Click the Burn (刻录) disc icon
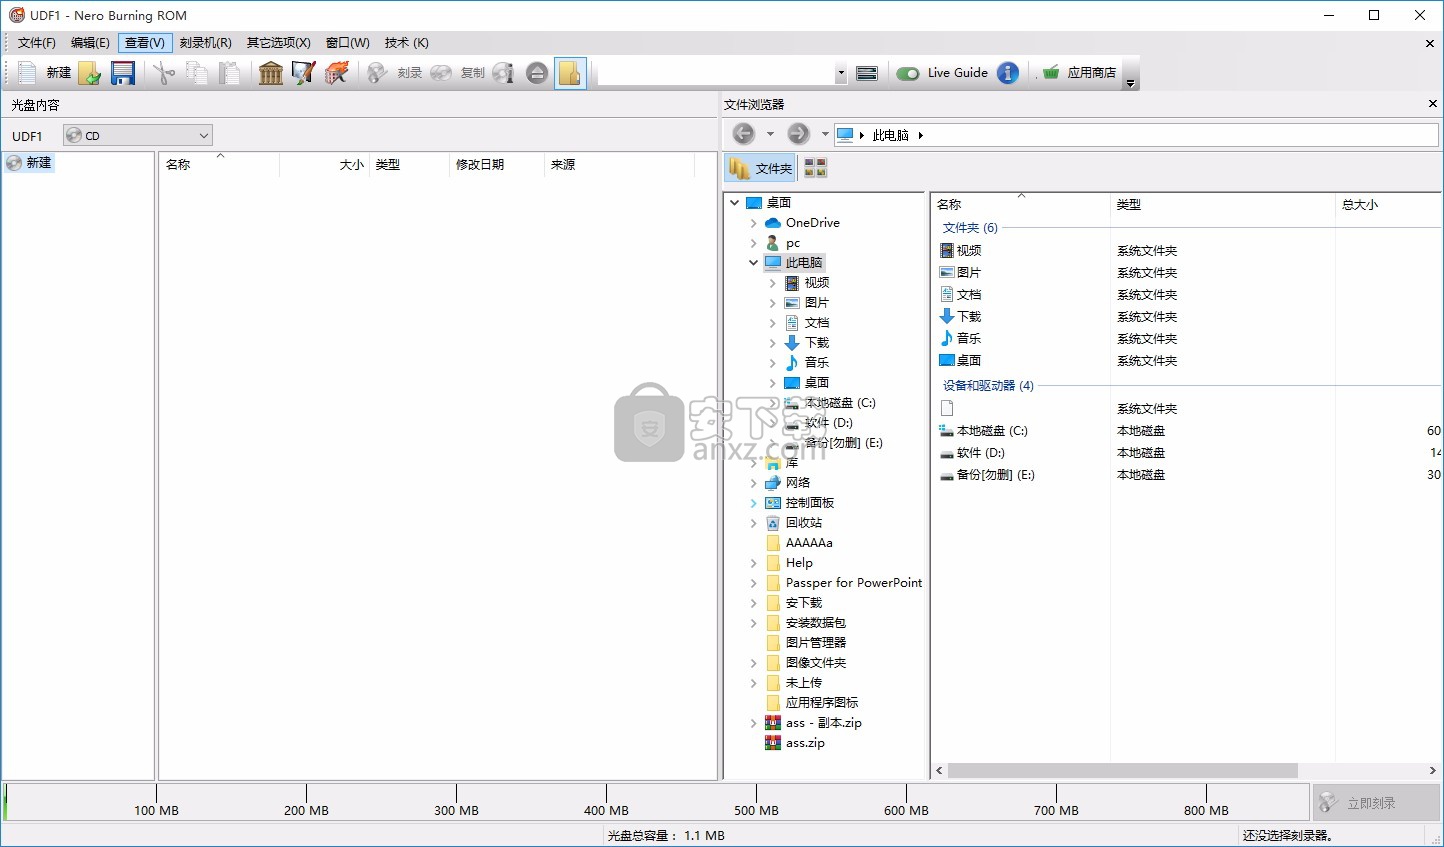This screenshot has height=847, width=1444. pos(377,73)
